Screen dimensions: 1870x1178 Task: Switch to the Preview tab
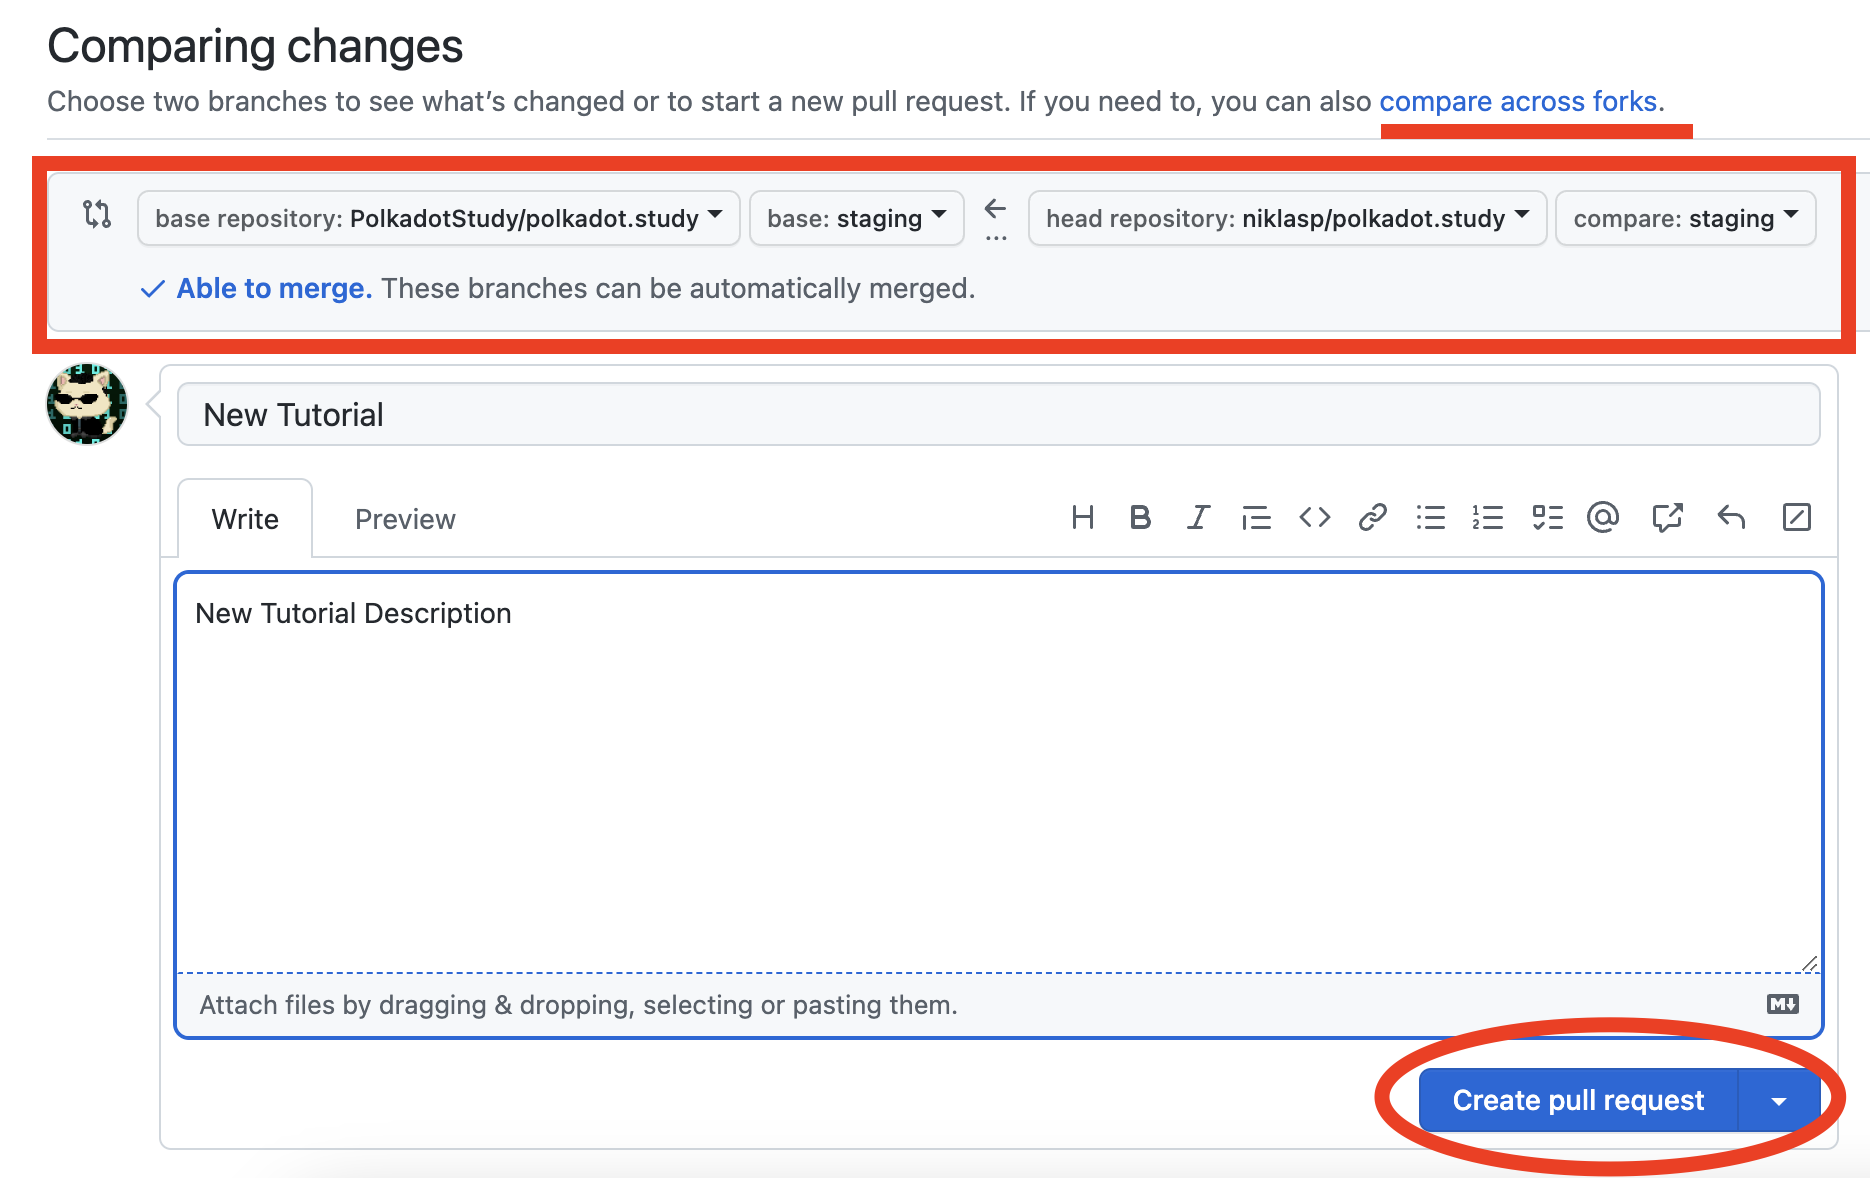coord(404,518)
